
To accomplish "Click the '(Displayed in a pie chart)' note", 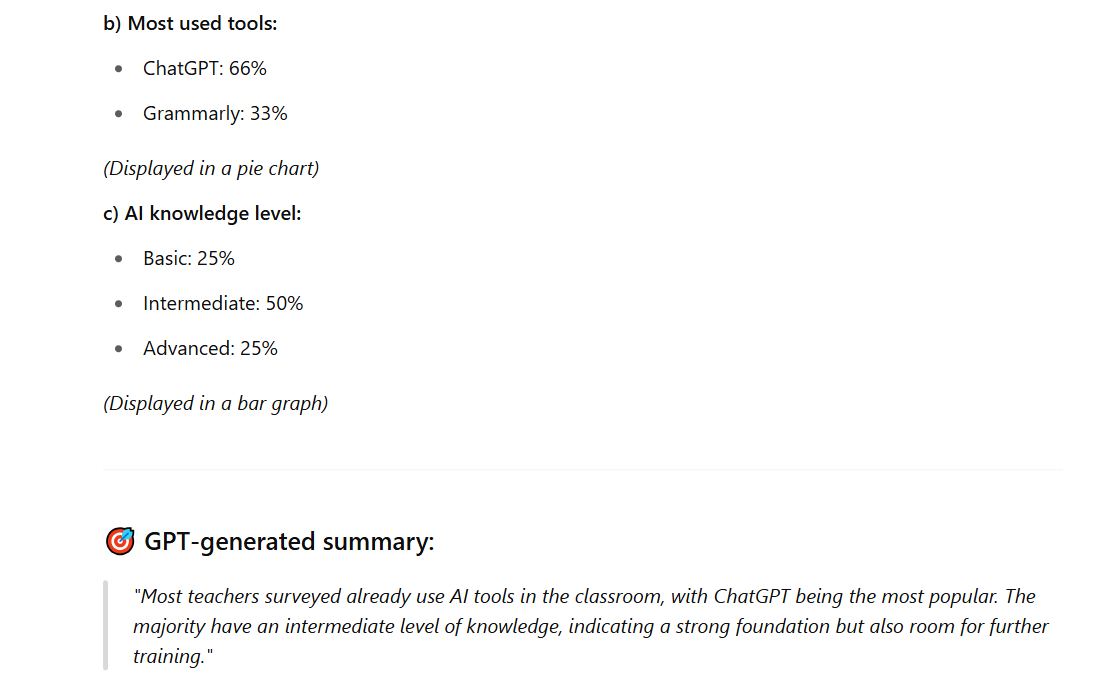I will coord(211,168).
